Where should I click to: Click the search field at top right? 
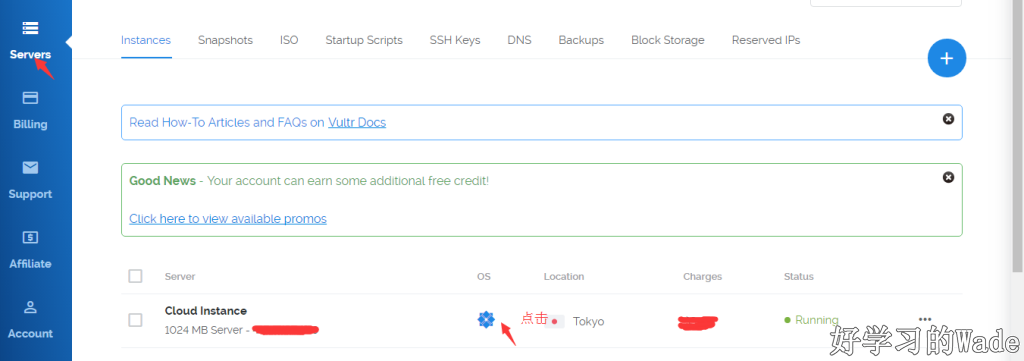point(886,3)
